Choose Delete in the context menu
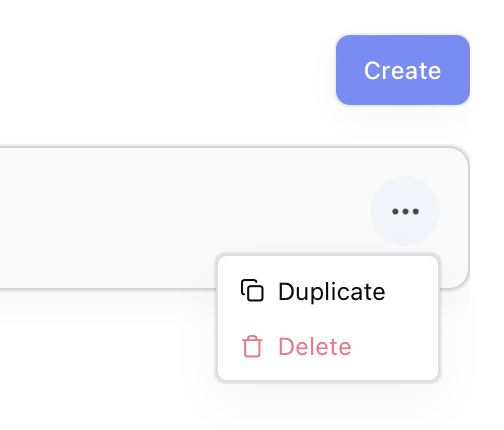The width and height of the screenshot is (504, 430). click(328, 346)
